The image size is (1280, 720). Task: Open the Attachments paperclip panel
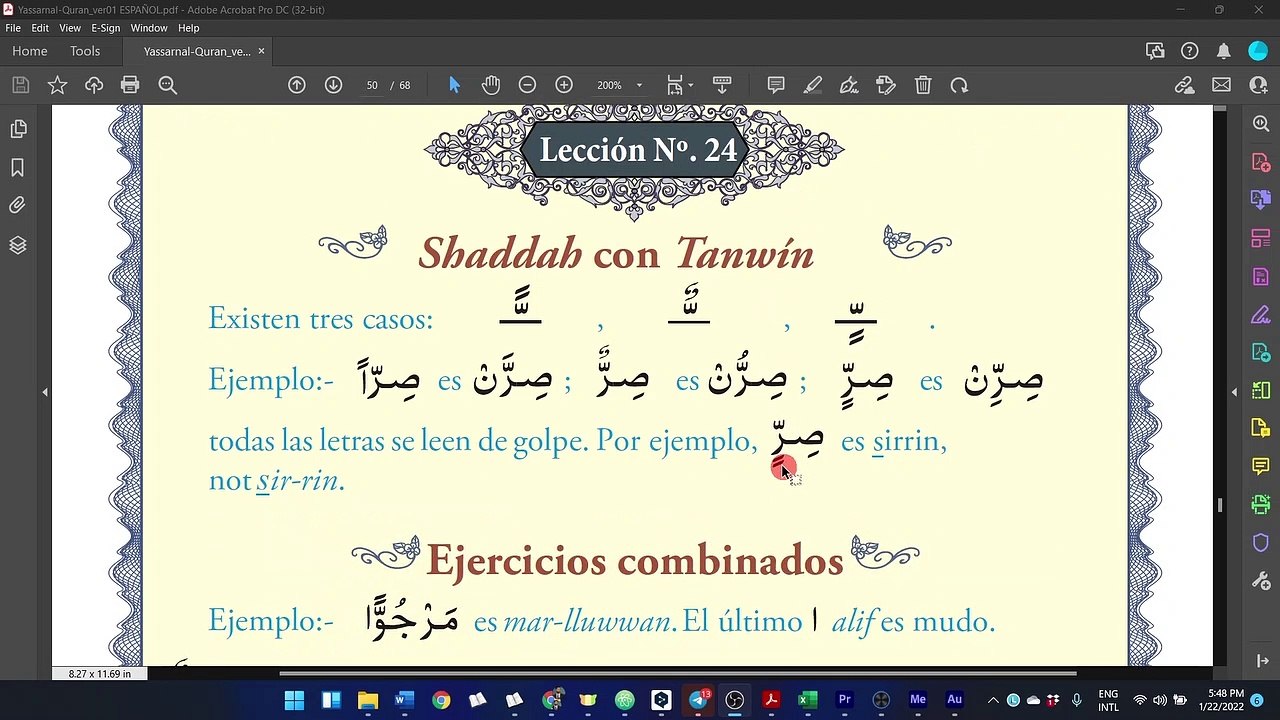pos(17,206)
